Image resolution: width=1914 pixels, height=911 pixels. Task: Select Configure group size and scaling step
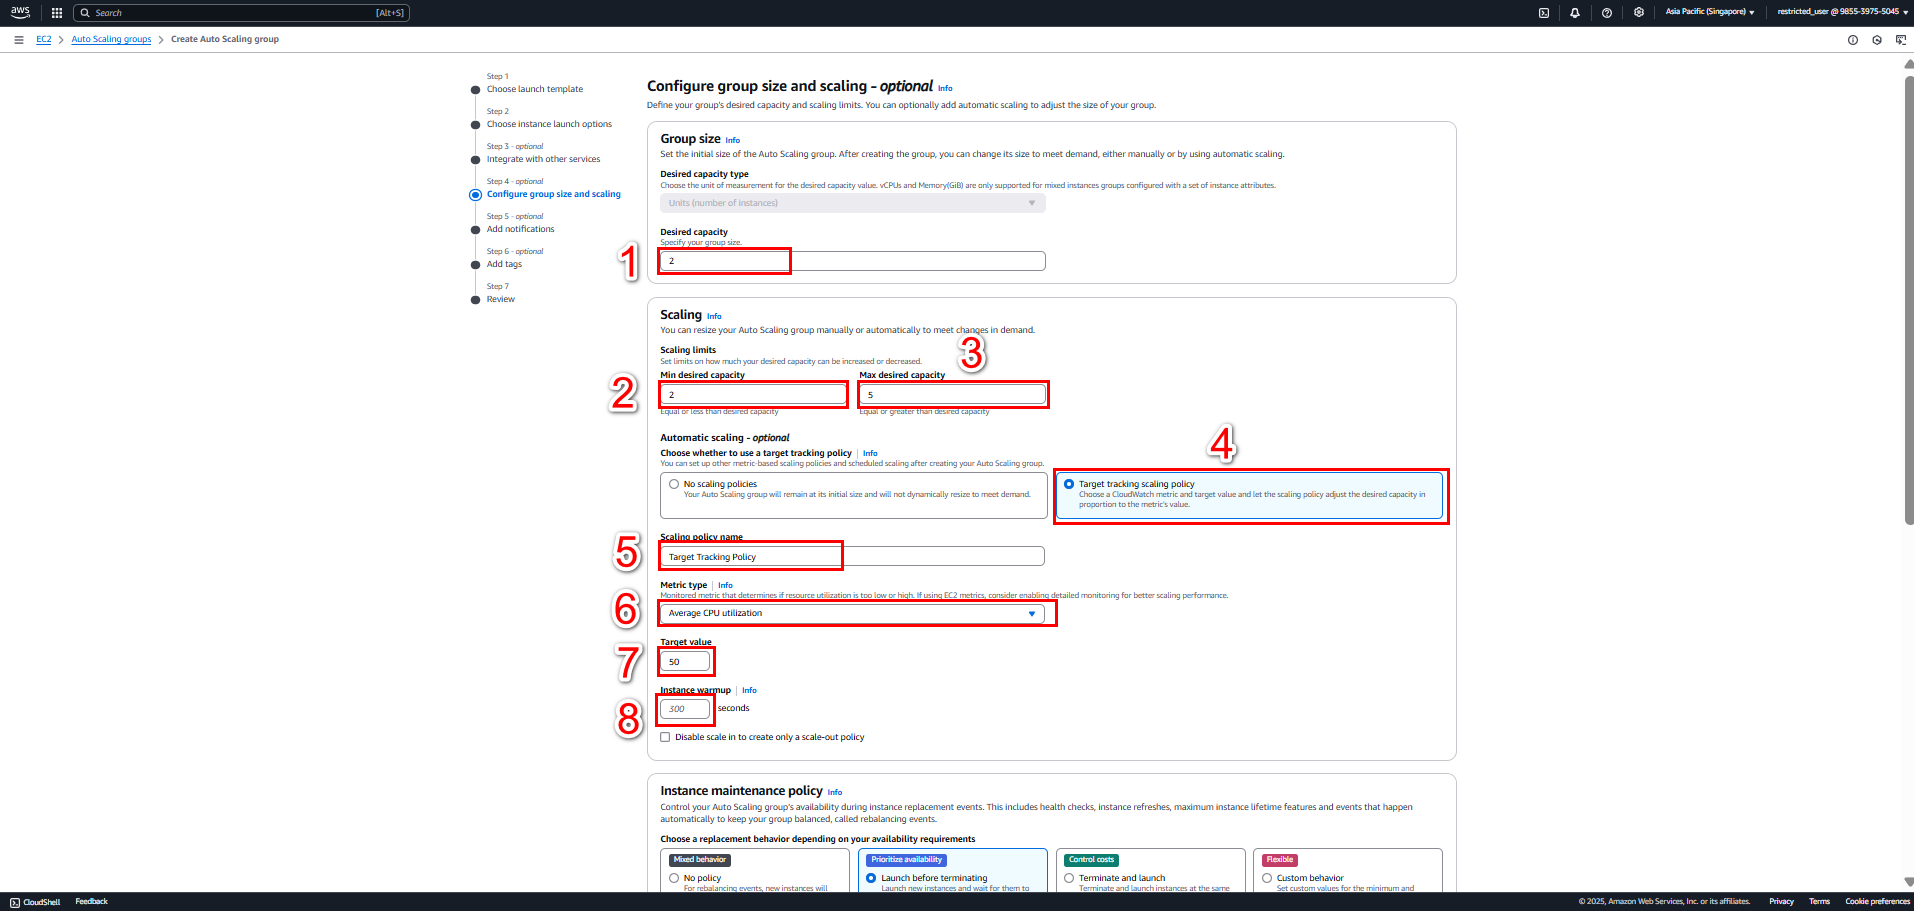pos(553,194)
